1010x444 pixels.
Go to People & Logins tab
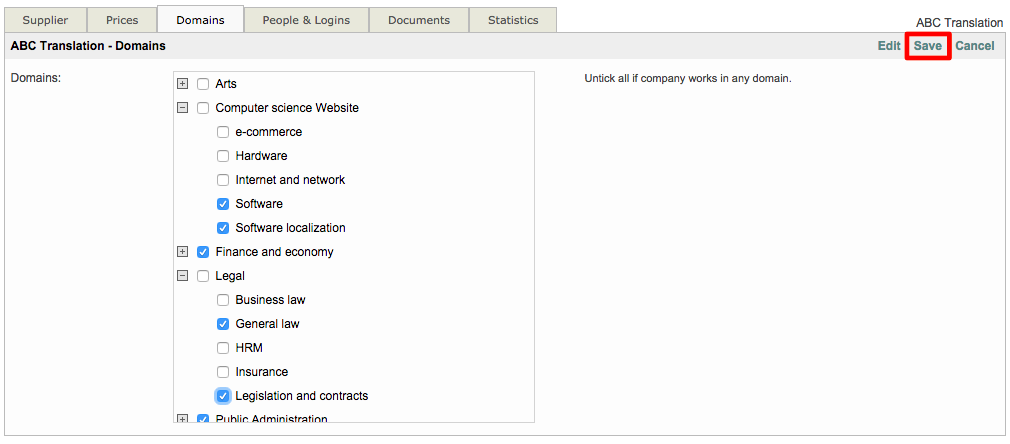[x=306, y=20]
